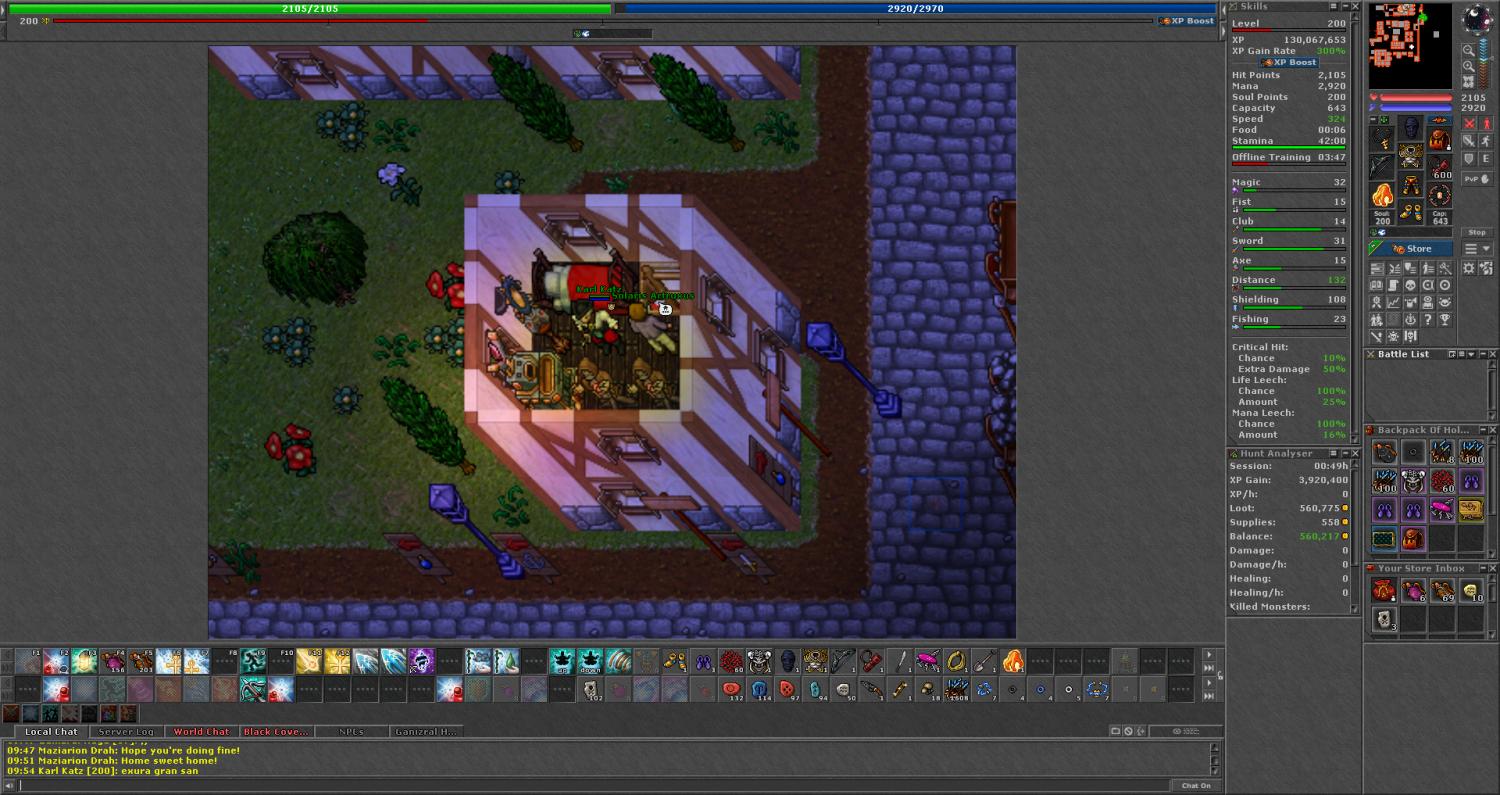Select the sword balanced attack mode
Screen dimensions: 1500x795
(x=1469, y=141)
